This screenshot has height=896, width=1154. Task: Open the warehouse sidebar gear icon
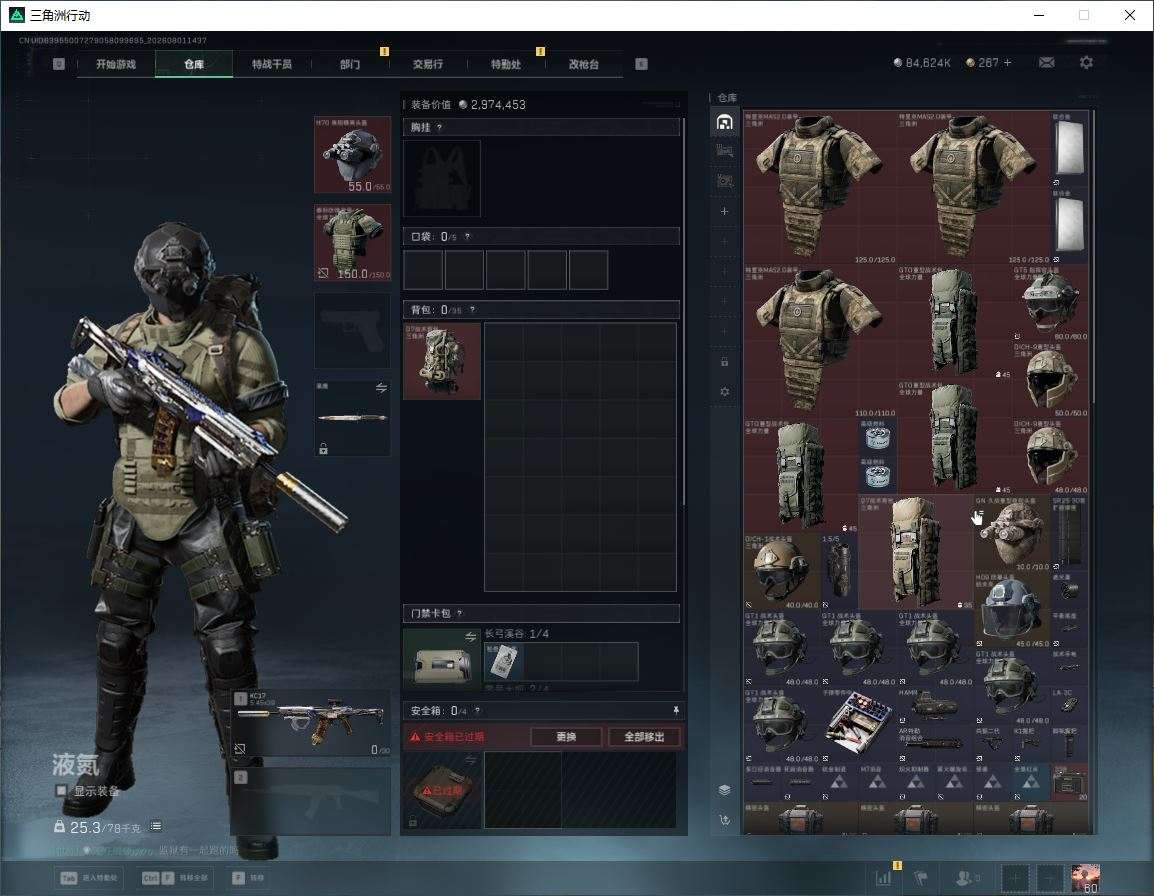tap(724, 392)
